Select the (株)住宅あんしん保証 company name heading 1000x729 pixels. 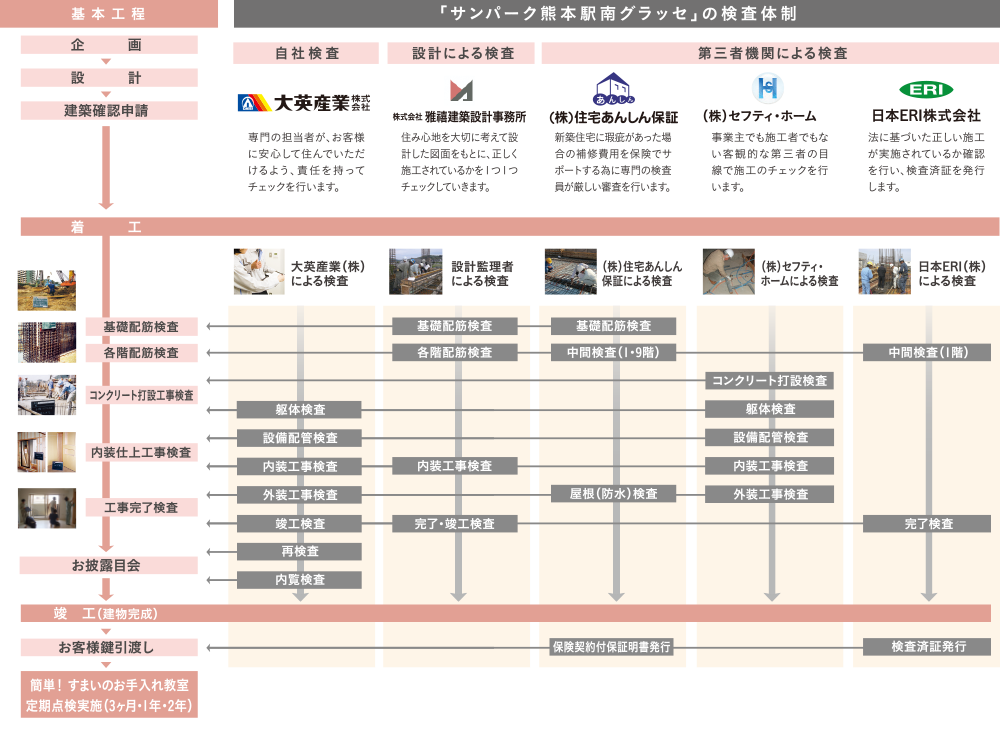(x=614, y=117)
